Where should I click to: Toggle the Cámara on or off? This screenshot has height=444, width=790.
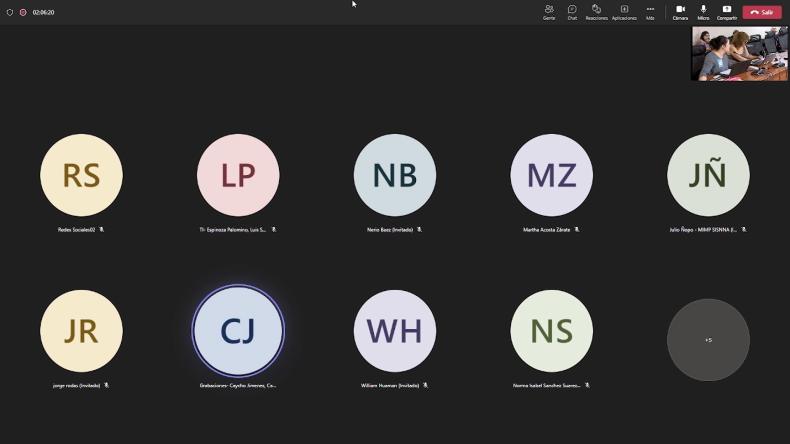(x=680, y=12)
